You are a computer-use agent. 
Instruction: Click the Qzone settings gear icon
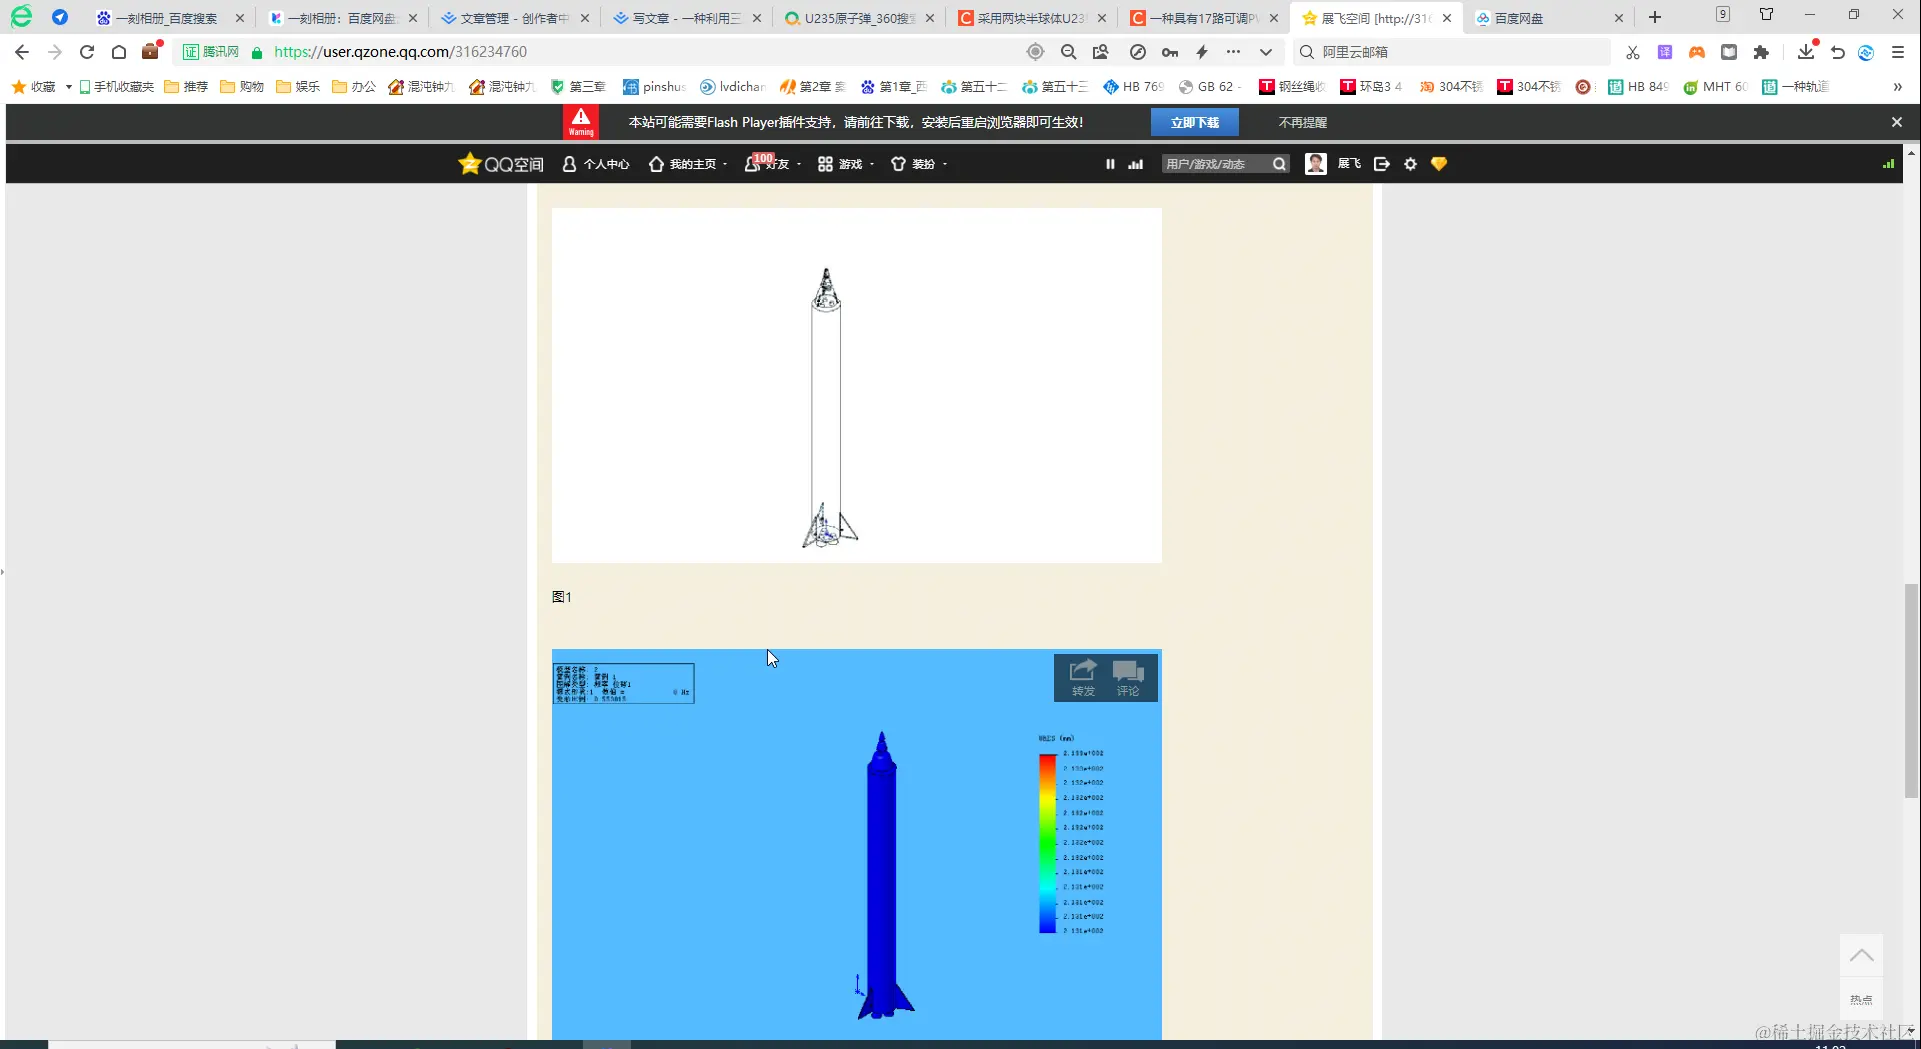1410,164
